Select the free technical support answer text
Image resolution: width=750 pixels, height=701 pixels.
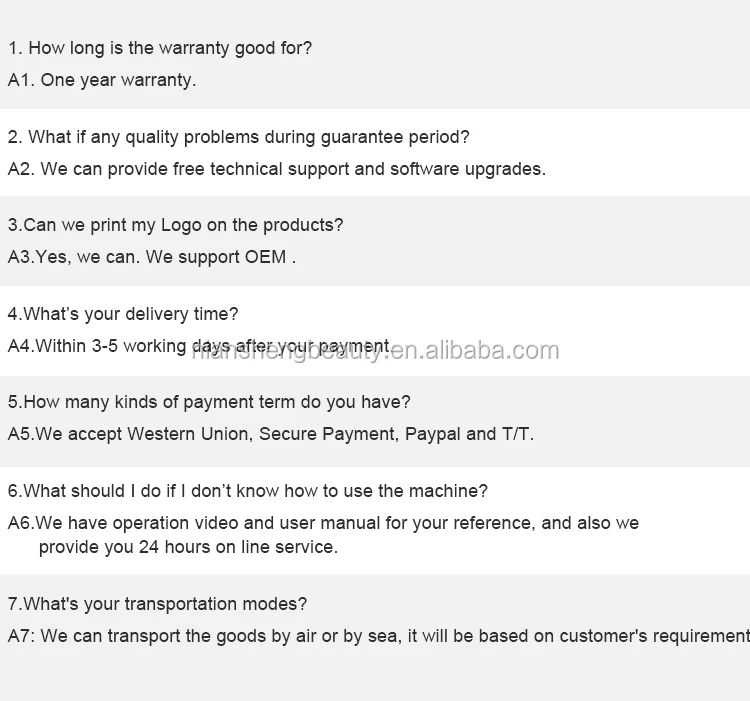coord(277,170)
